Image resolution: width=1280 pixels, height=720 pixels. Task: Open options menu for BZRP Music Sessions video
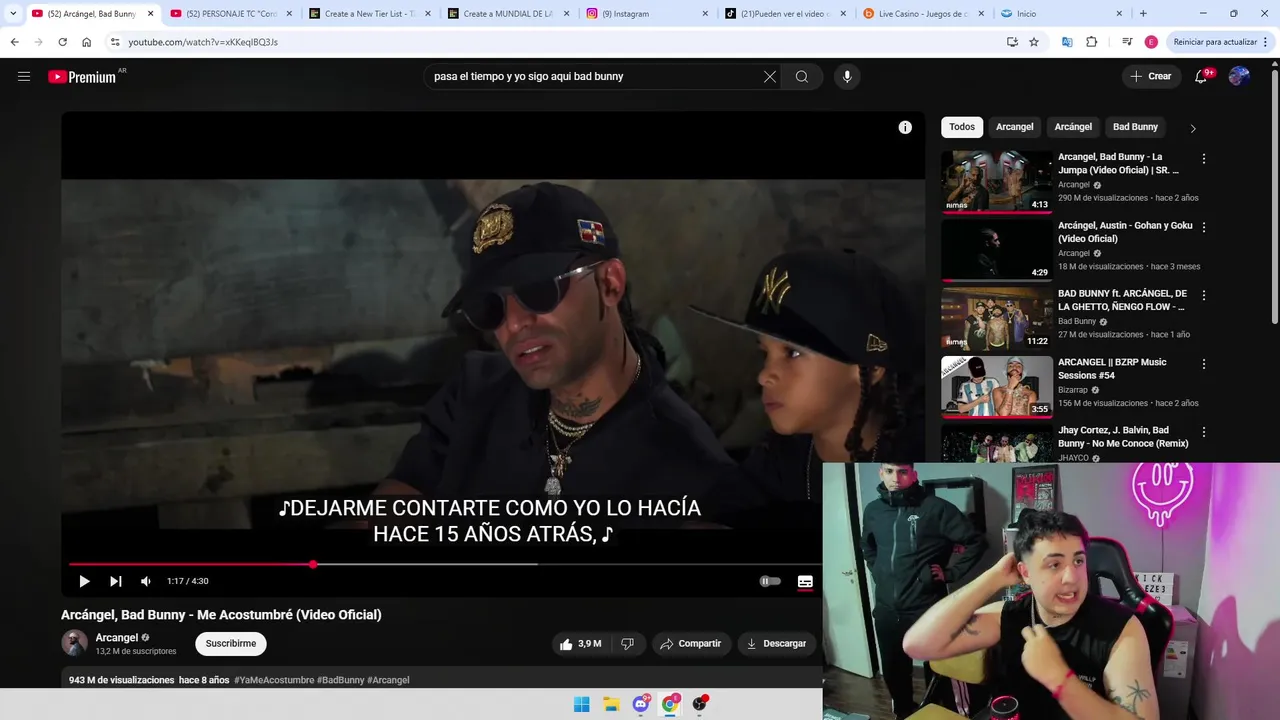(1203, 364)
